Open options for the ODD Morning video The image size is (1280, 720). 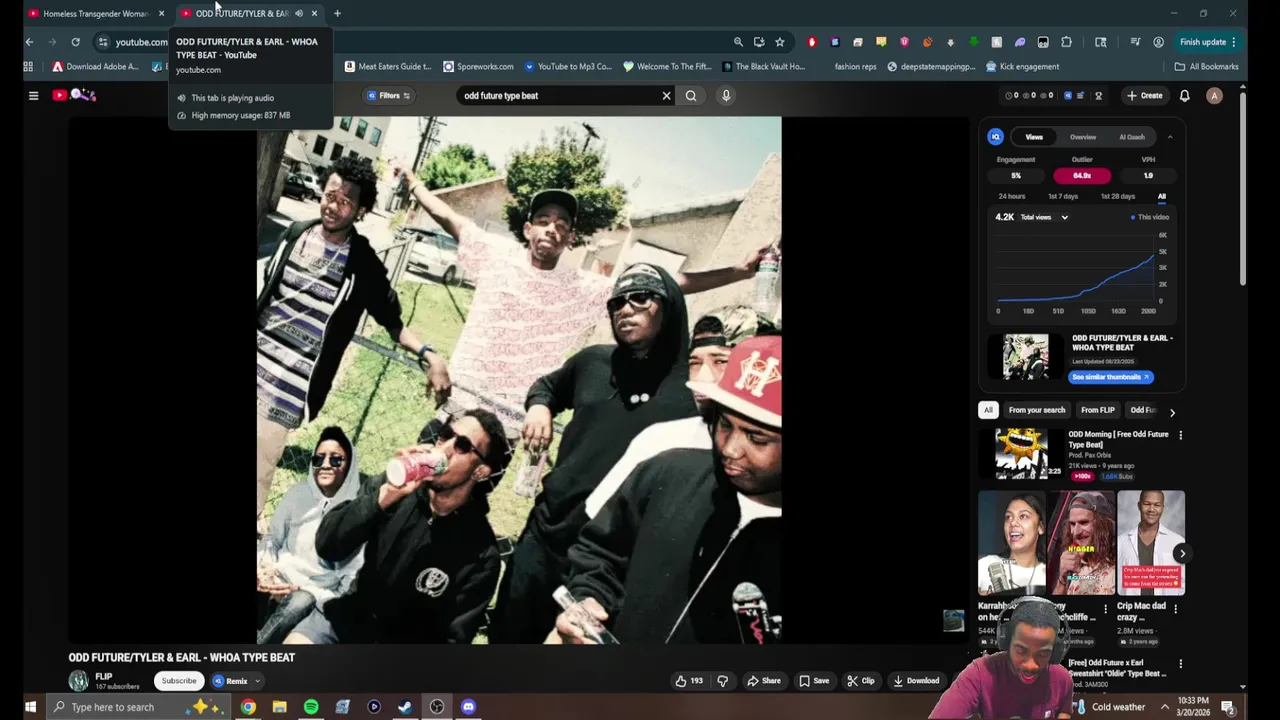(1180, 435)
